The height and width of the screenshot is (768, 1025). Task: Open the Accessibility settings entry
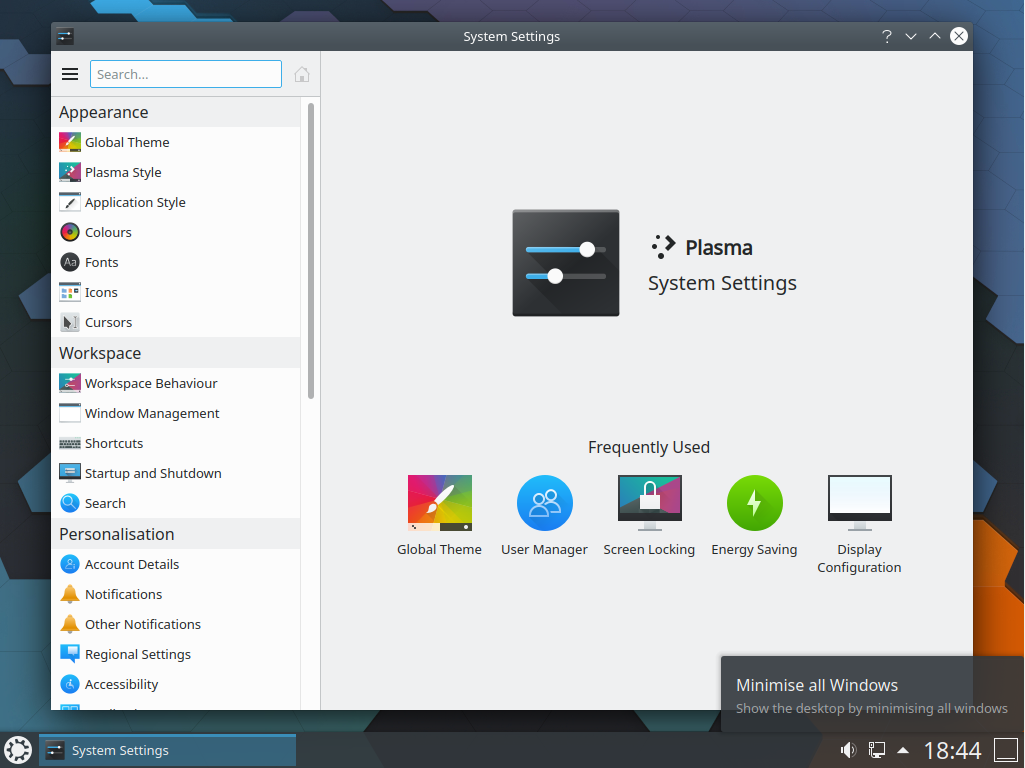pos(176,685)
